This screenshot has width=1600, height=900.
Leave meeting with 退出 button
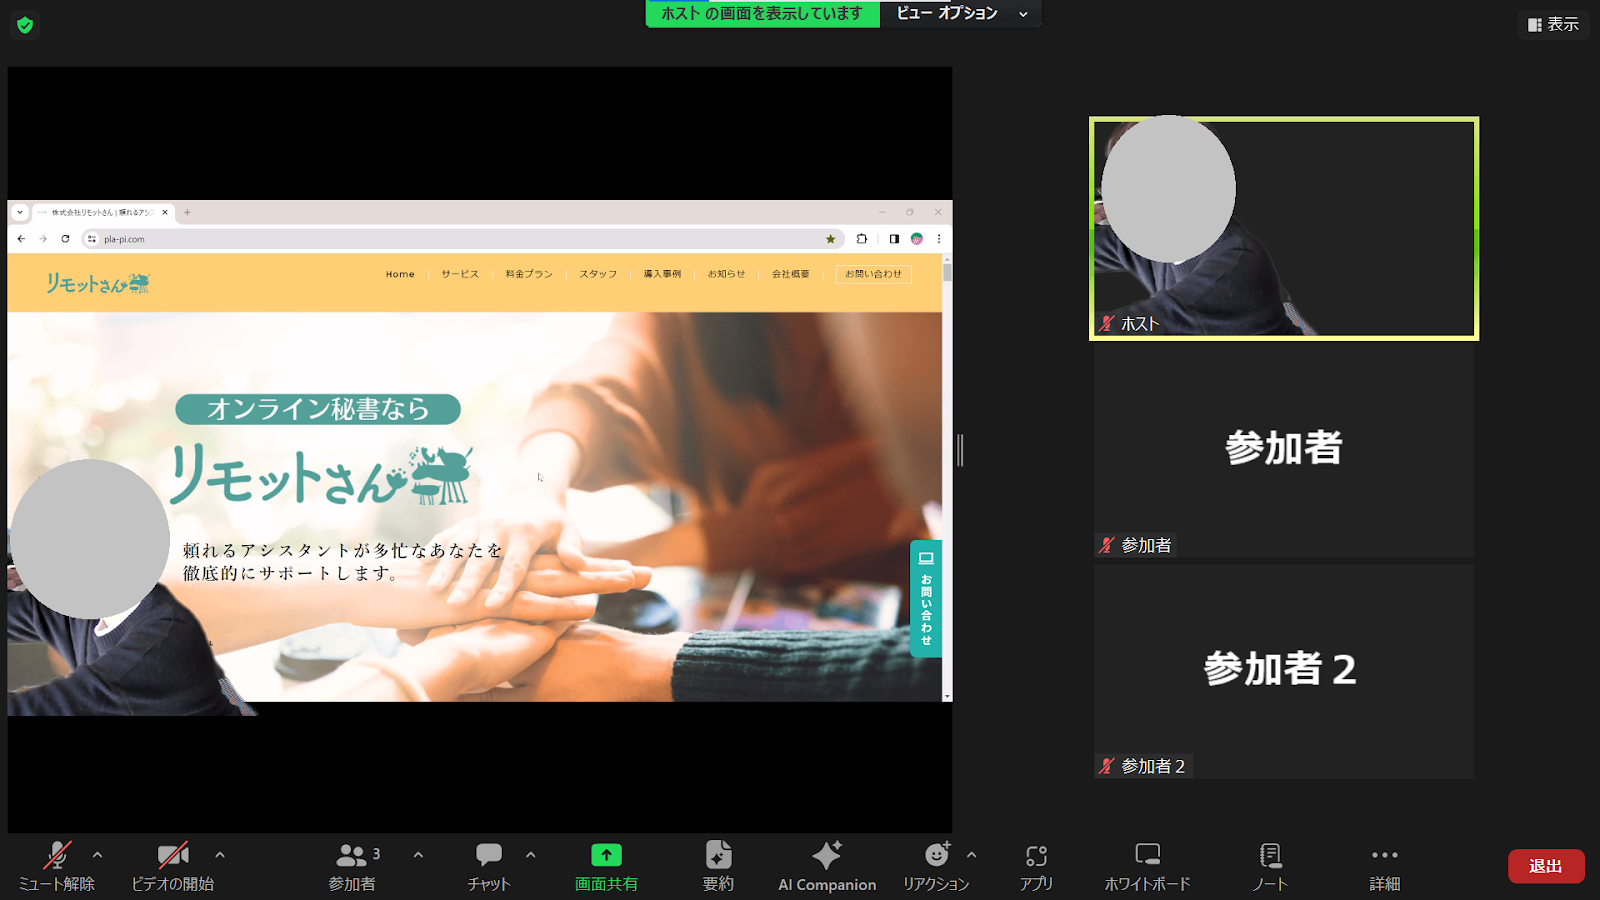click(1546, 866)
